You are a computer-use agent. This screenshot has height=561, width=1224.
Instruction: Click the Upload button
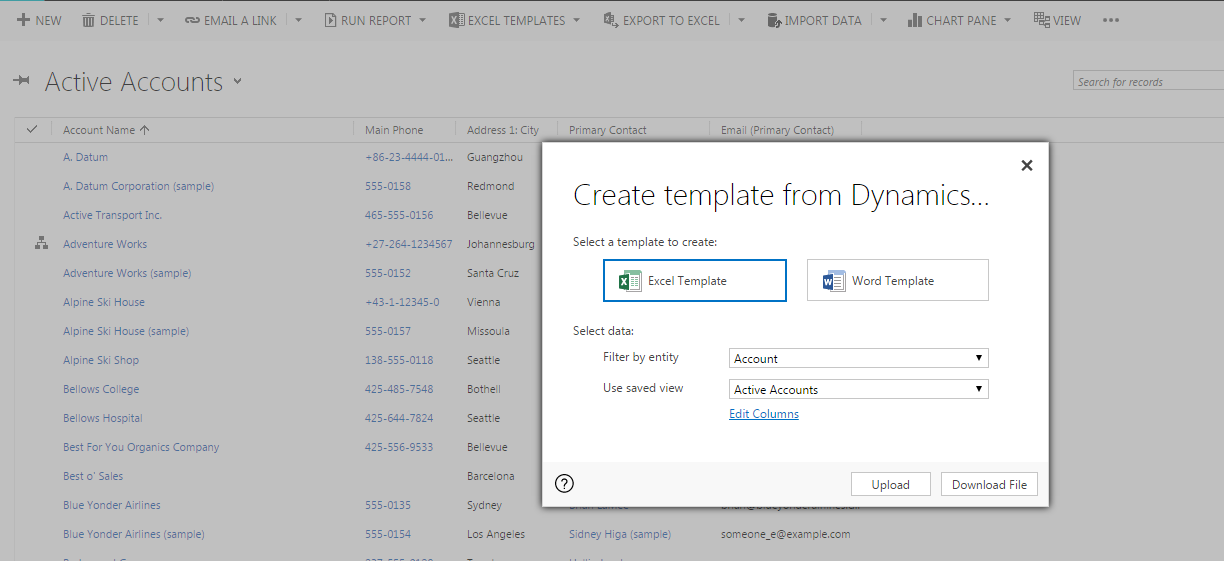(x=891, y=484)
